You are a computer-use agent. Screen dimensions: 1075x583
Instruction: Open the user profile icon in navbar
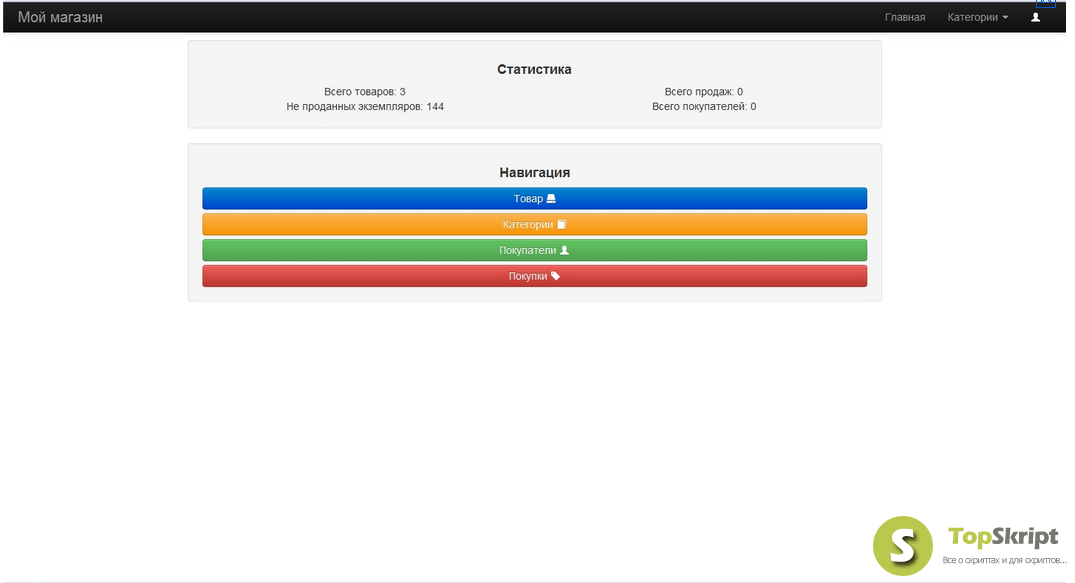1035,17
